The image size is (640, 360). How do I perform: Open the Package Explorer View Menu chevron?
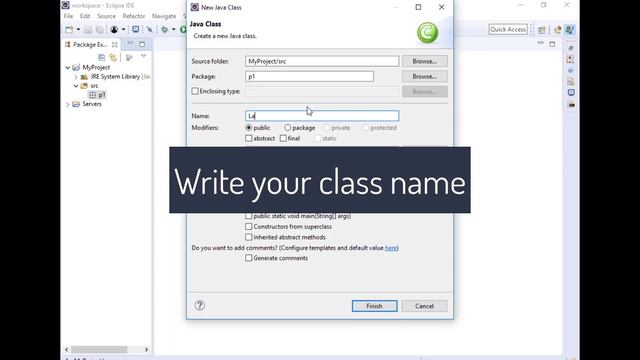point(143,57)
